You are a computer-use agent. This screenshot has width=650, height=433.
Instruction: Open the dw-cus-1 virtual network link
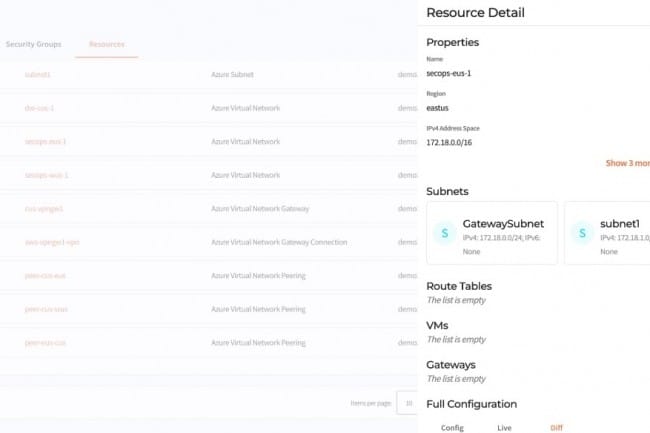[x=39, y=108]
